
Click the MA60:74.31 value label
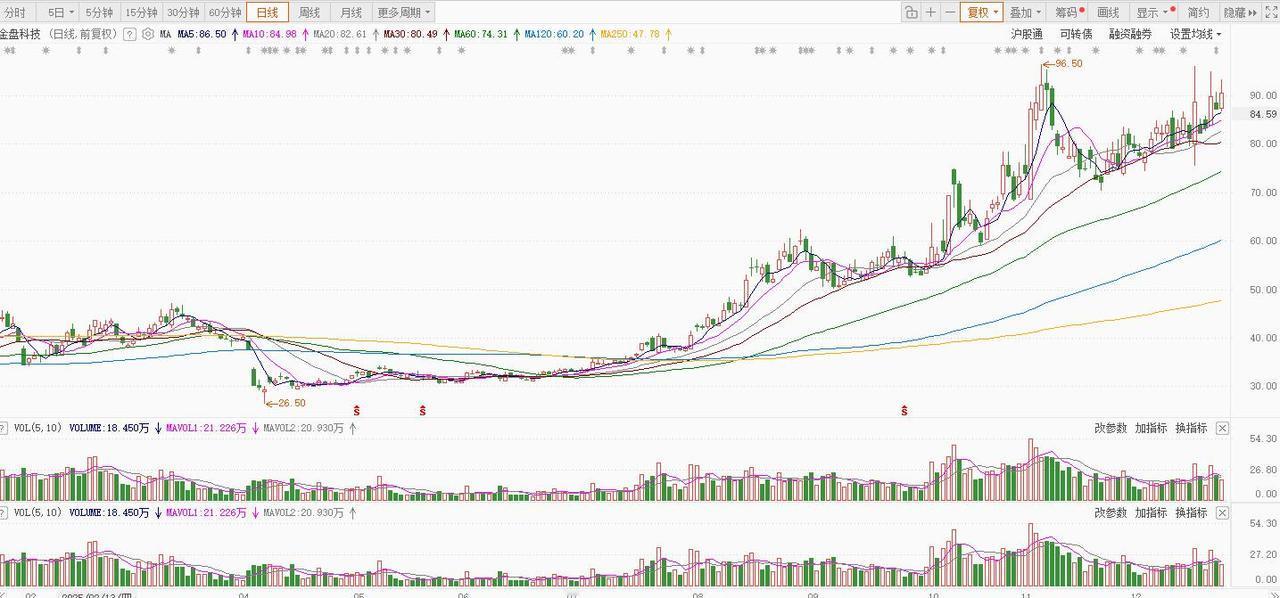pyautogui.click(x=481, y=34)
